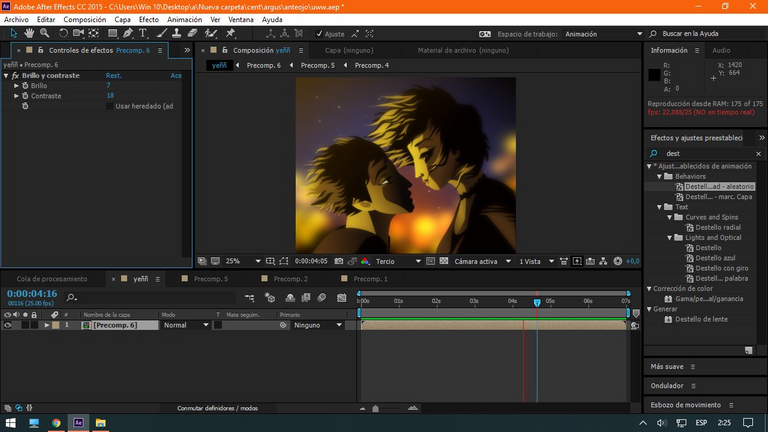Open the Cámara activa dropdown
This screenshot has width=768, height=432.
click(x=482, y=261)
